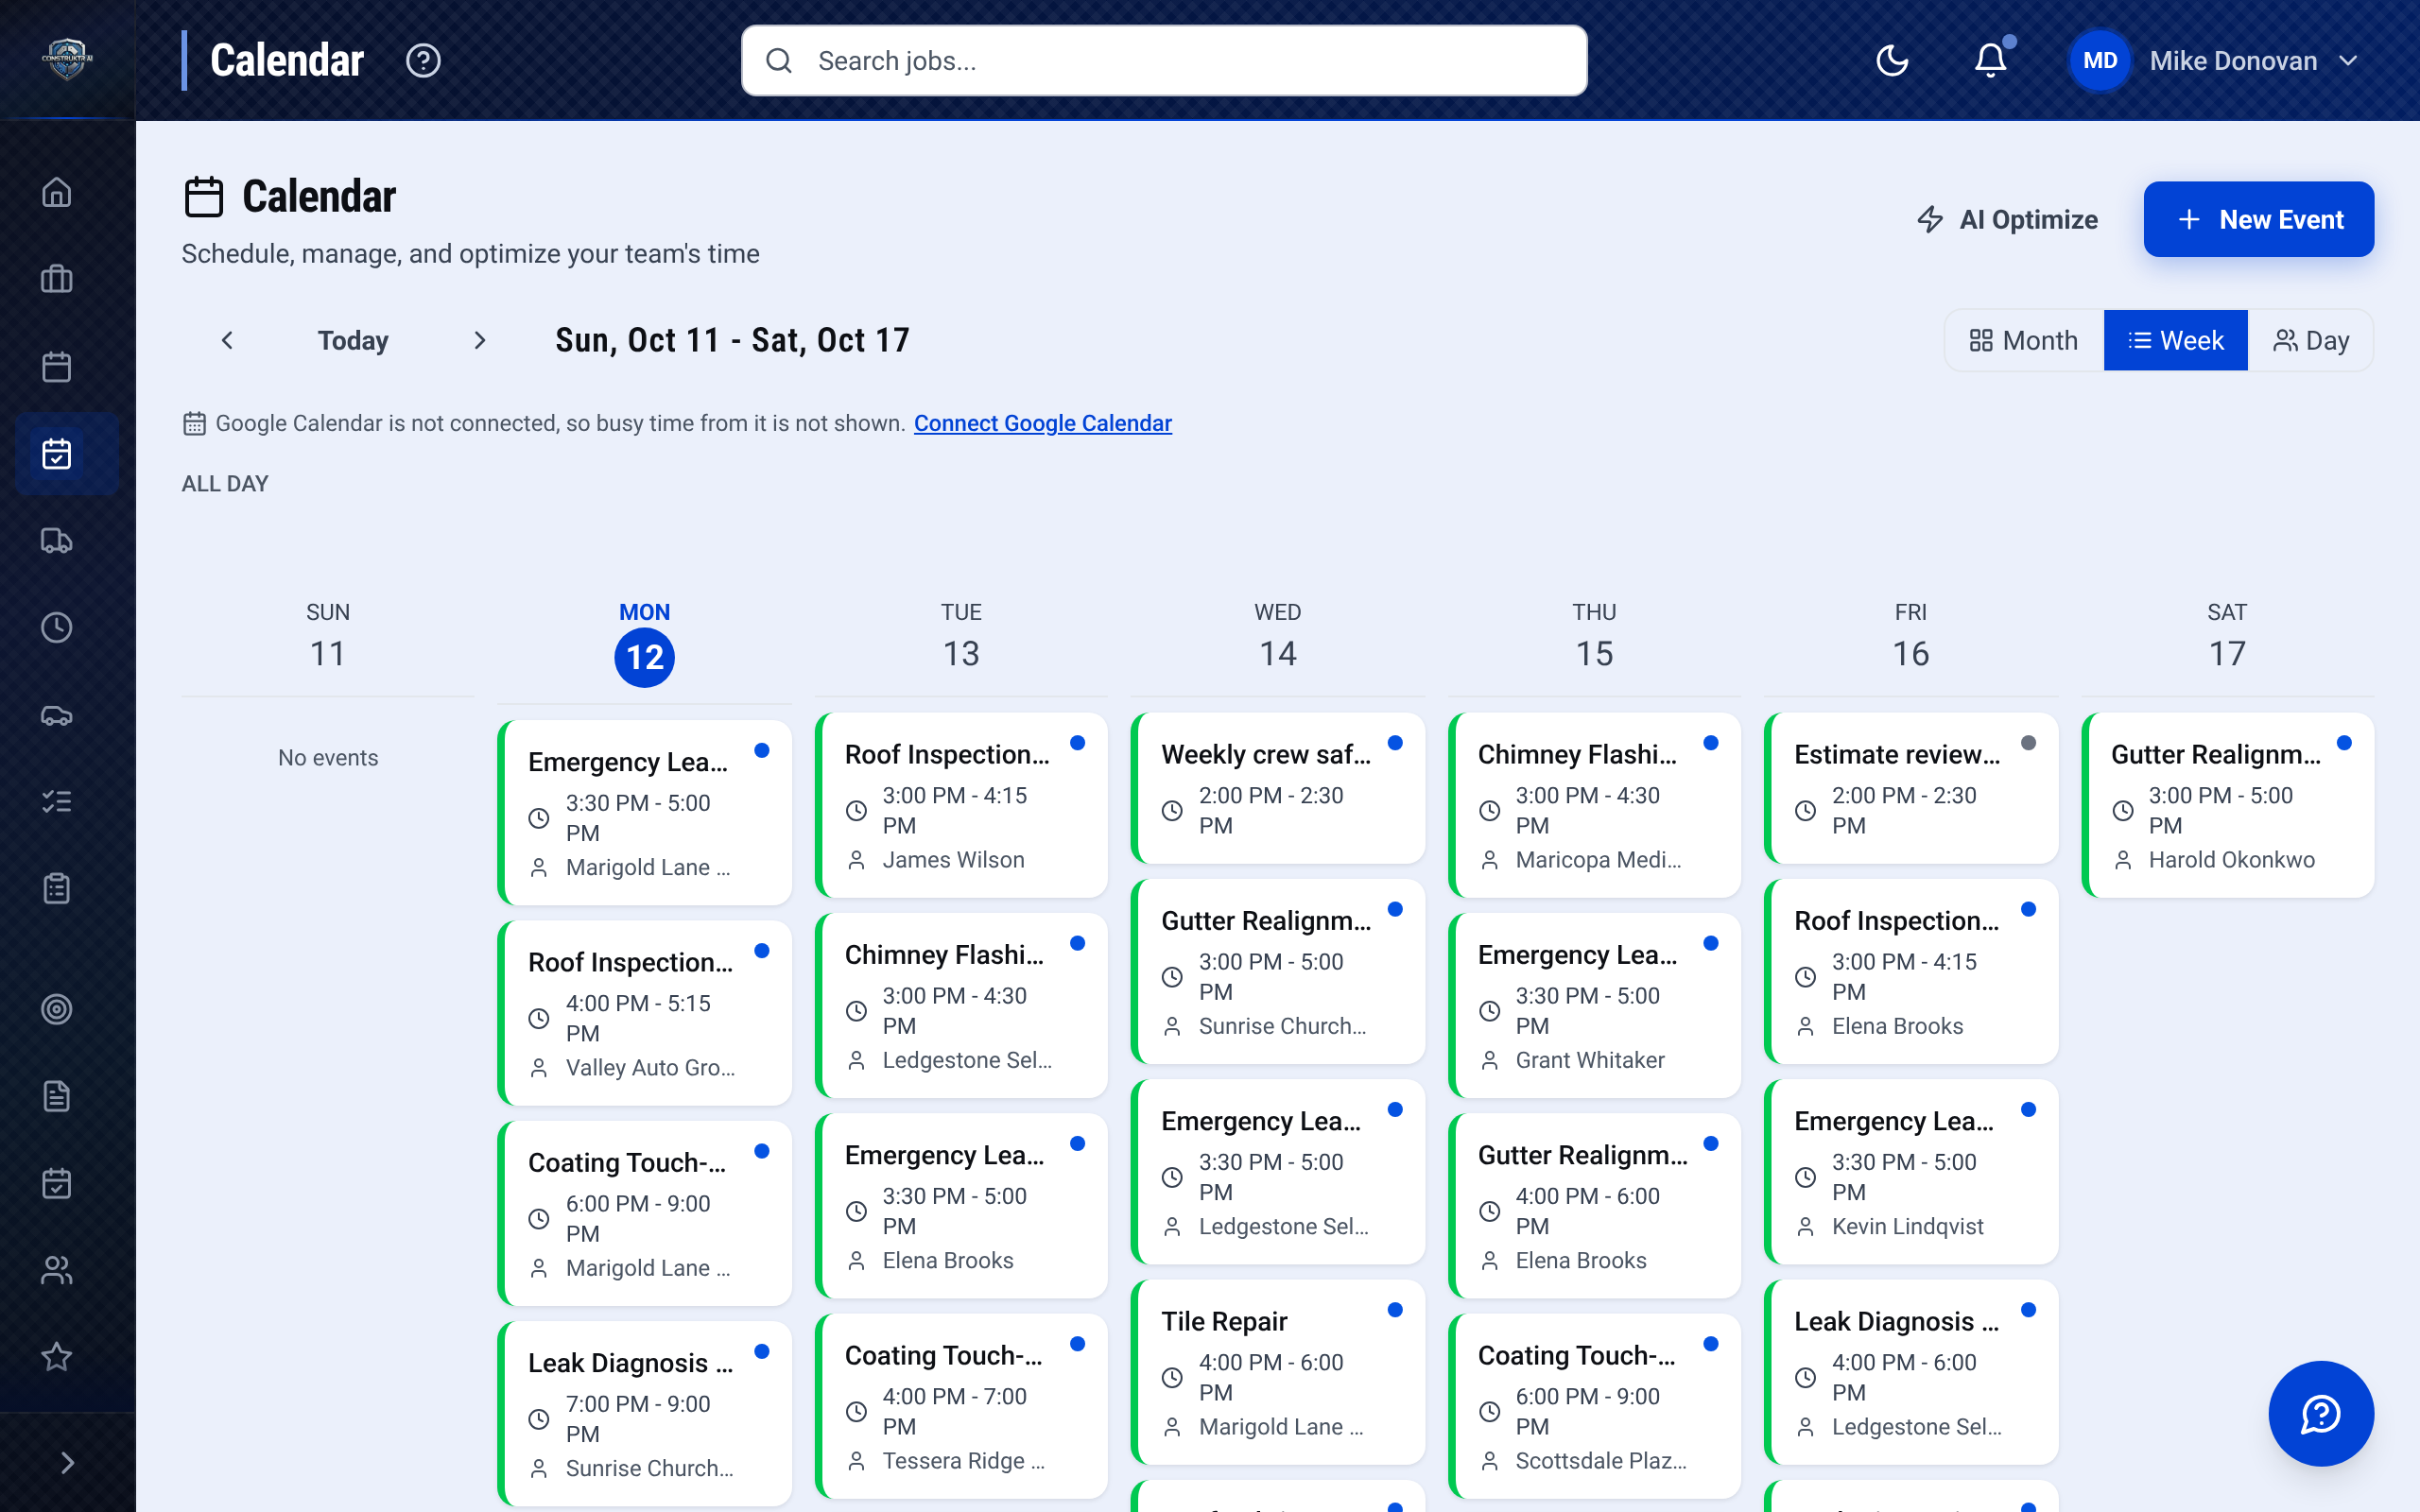Open Monday Roof Inspection 4:00 PM event

point(646,1013)
